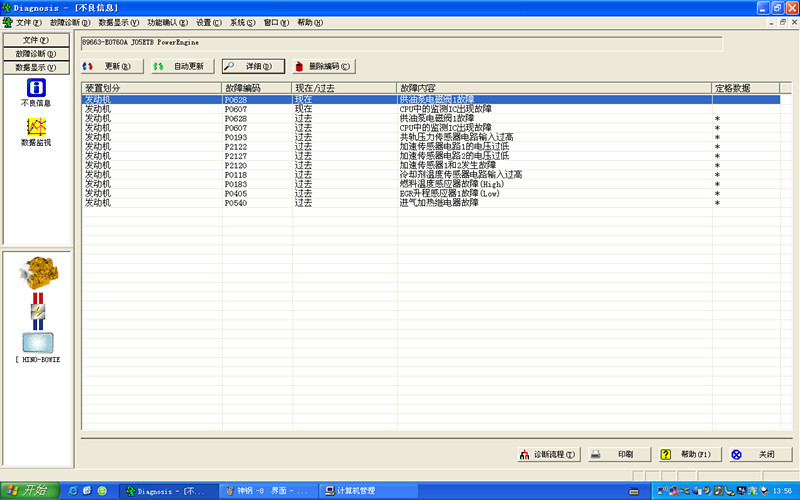Open the 系统 menu

(x=242, y=22)
